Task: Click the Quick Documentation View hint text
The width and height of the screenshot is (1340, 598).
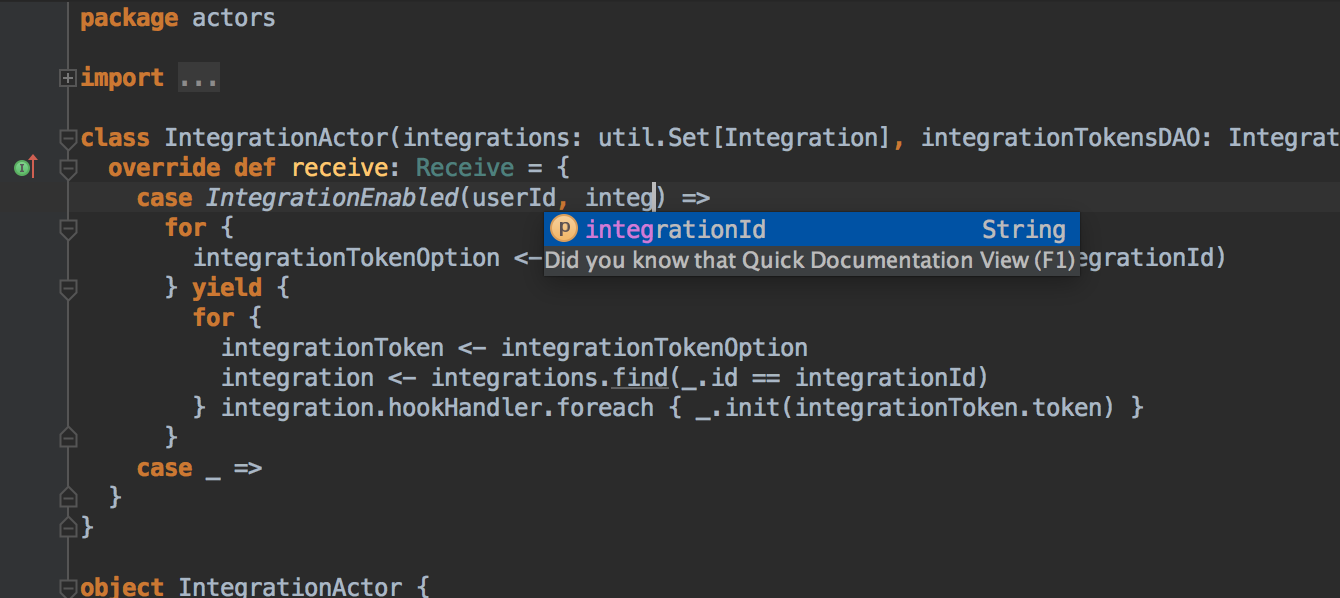Action: coord(810,261)
